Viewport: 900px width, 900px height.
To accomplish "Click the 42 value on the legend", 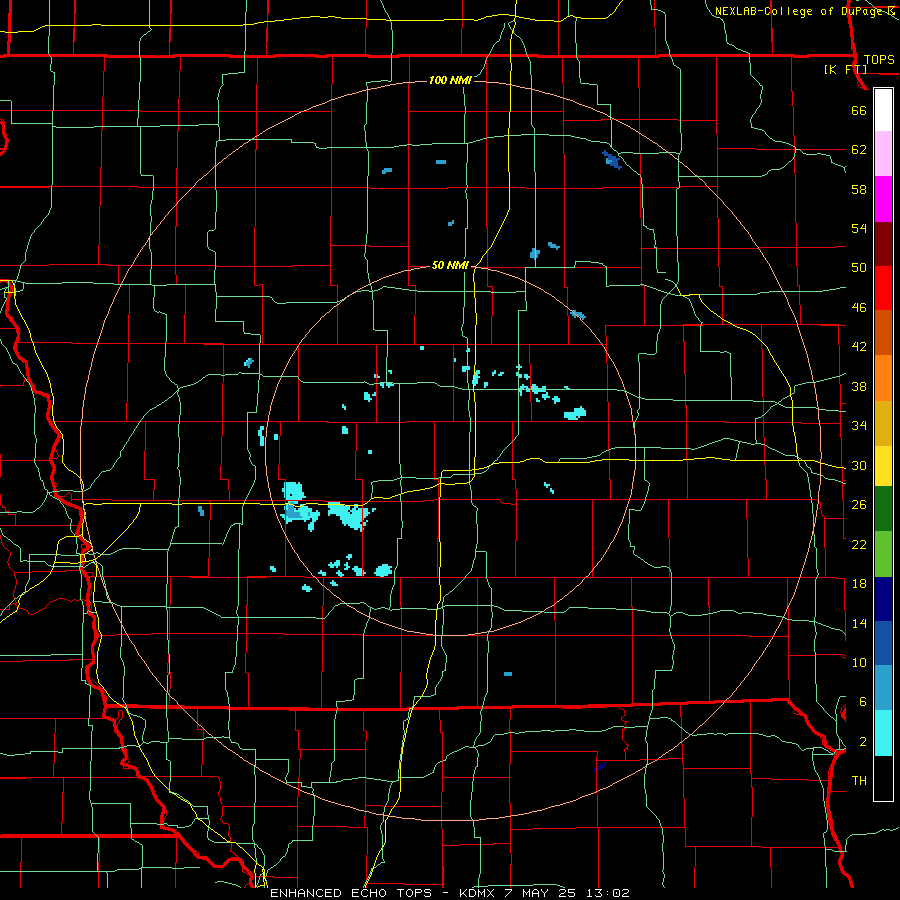I will pyautogui.click(x=859, y=347).
